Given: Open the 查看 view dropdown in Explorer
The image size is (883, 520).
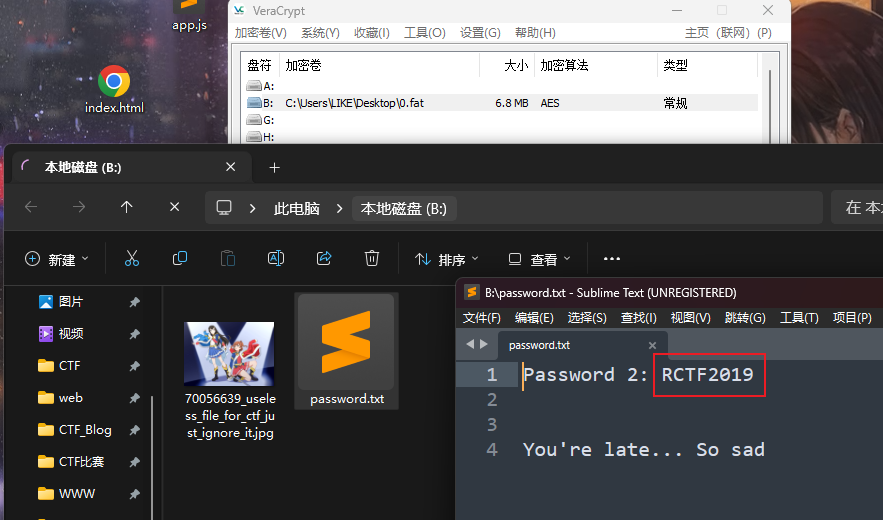Looking at the screenshot, I should point(539,259).
